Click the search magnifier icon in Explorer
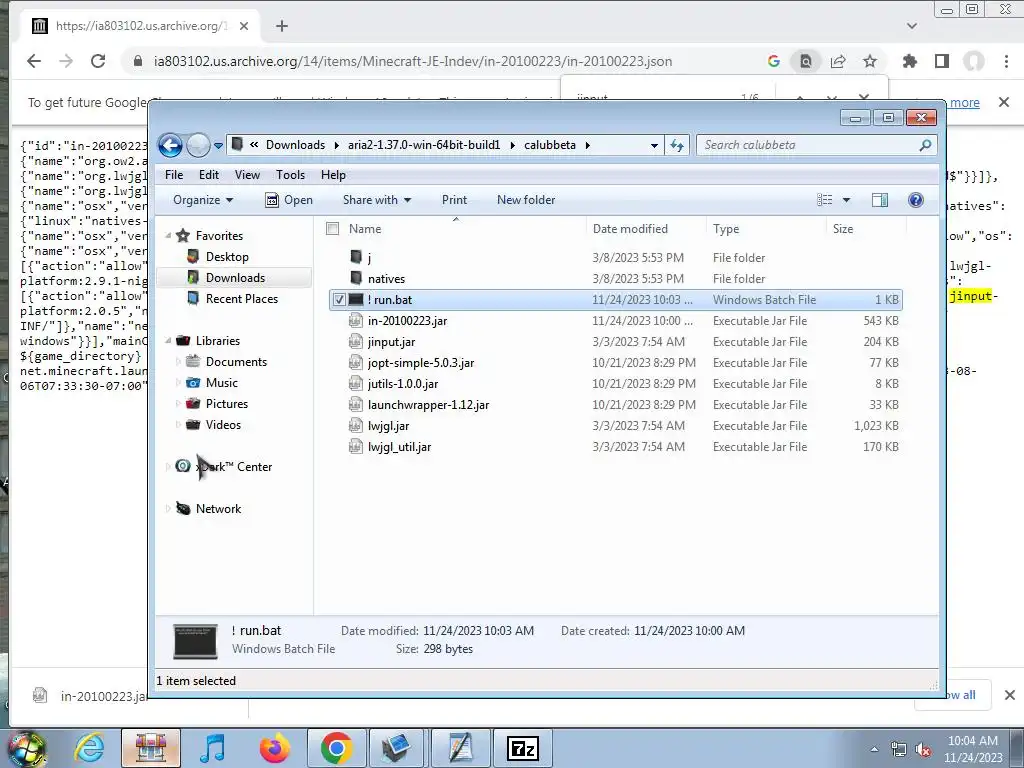Image resolution: width=1024 pixels, height=768 pixels. pos(925,145)
